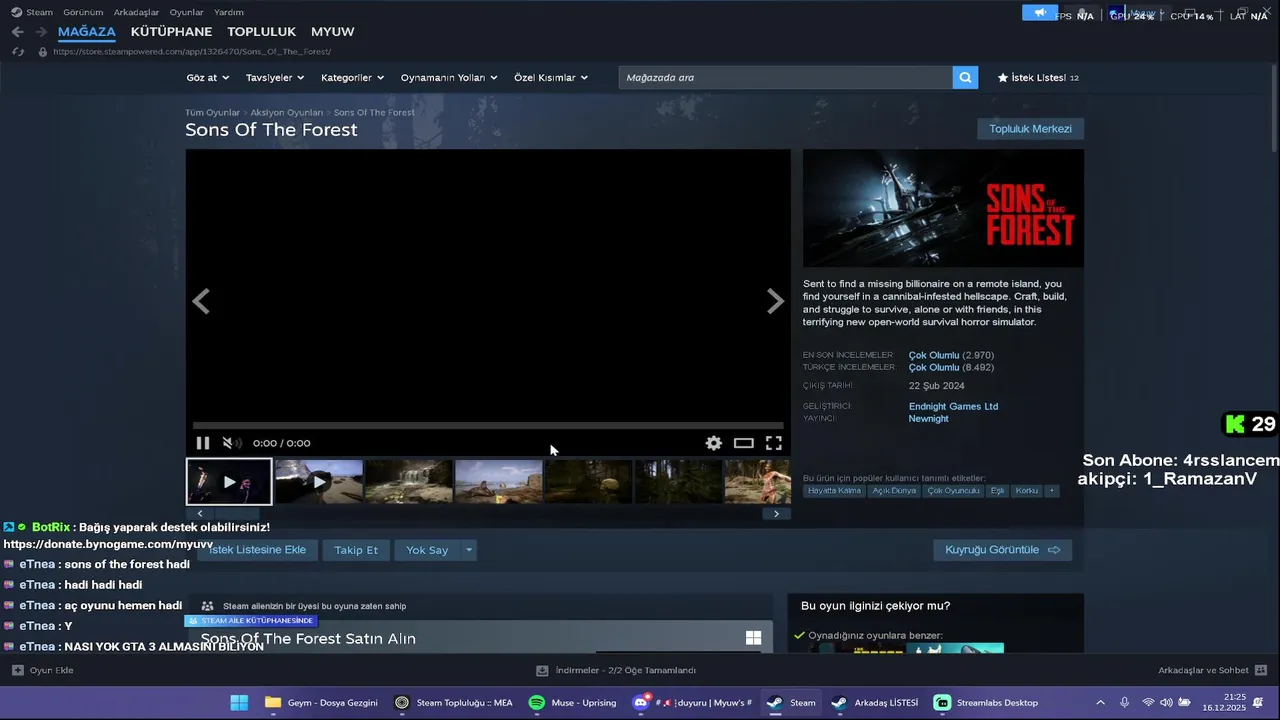1280x720 pixels.
Task: Select Açık Dünya tag
Action: point(894,491)
